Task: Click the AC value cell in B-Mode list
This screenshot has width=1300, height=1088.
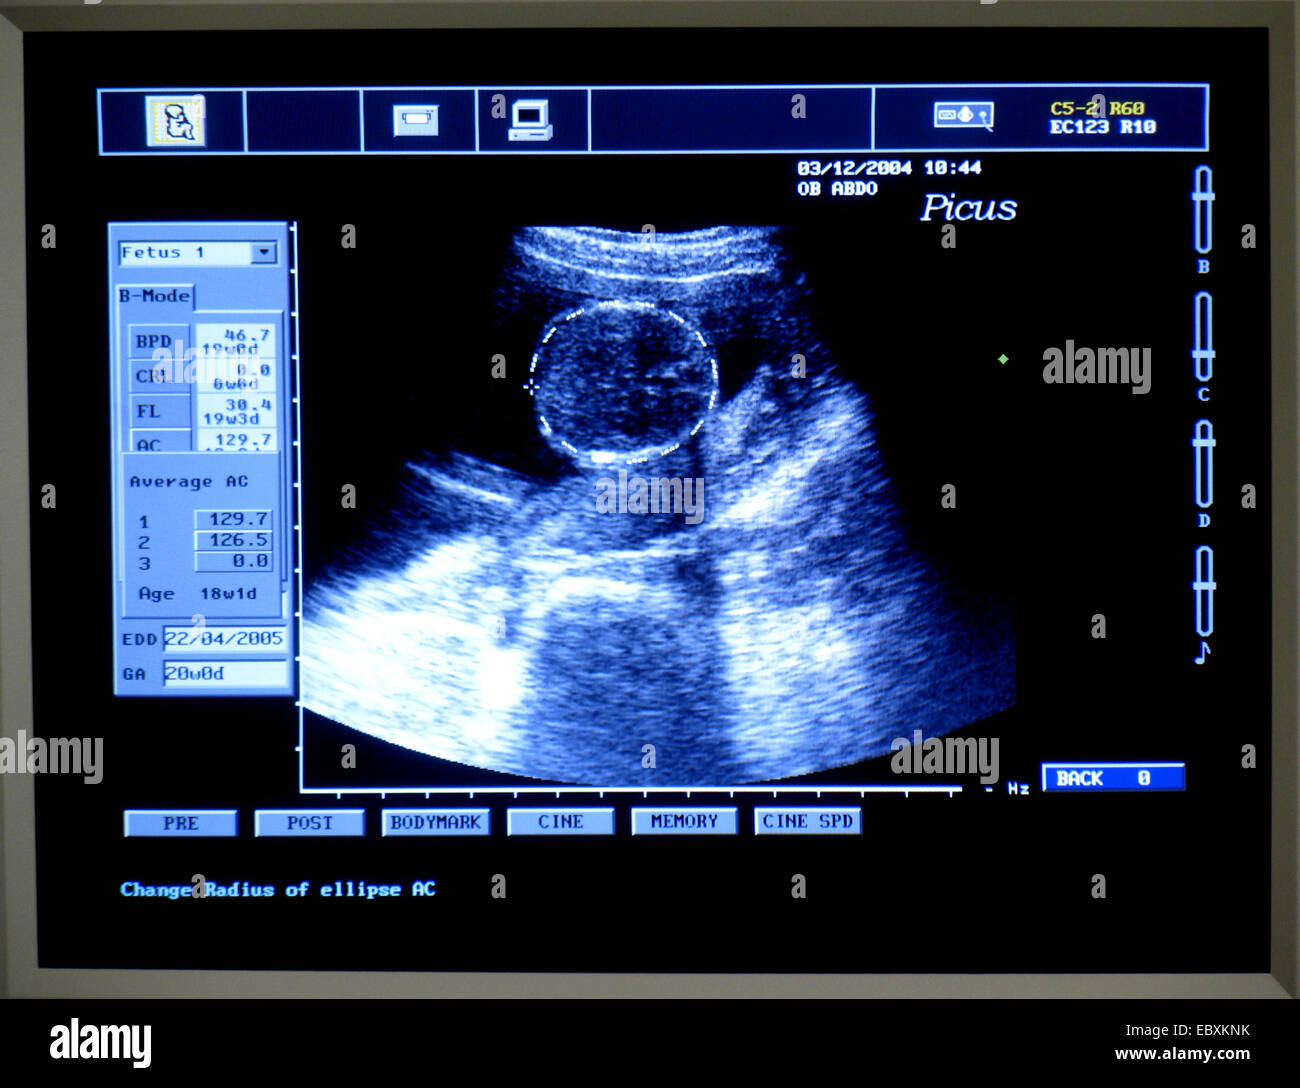Action: tap(235, 441)
